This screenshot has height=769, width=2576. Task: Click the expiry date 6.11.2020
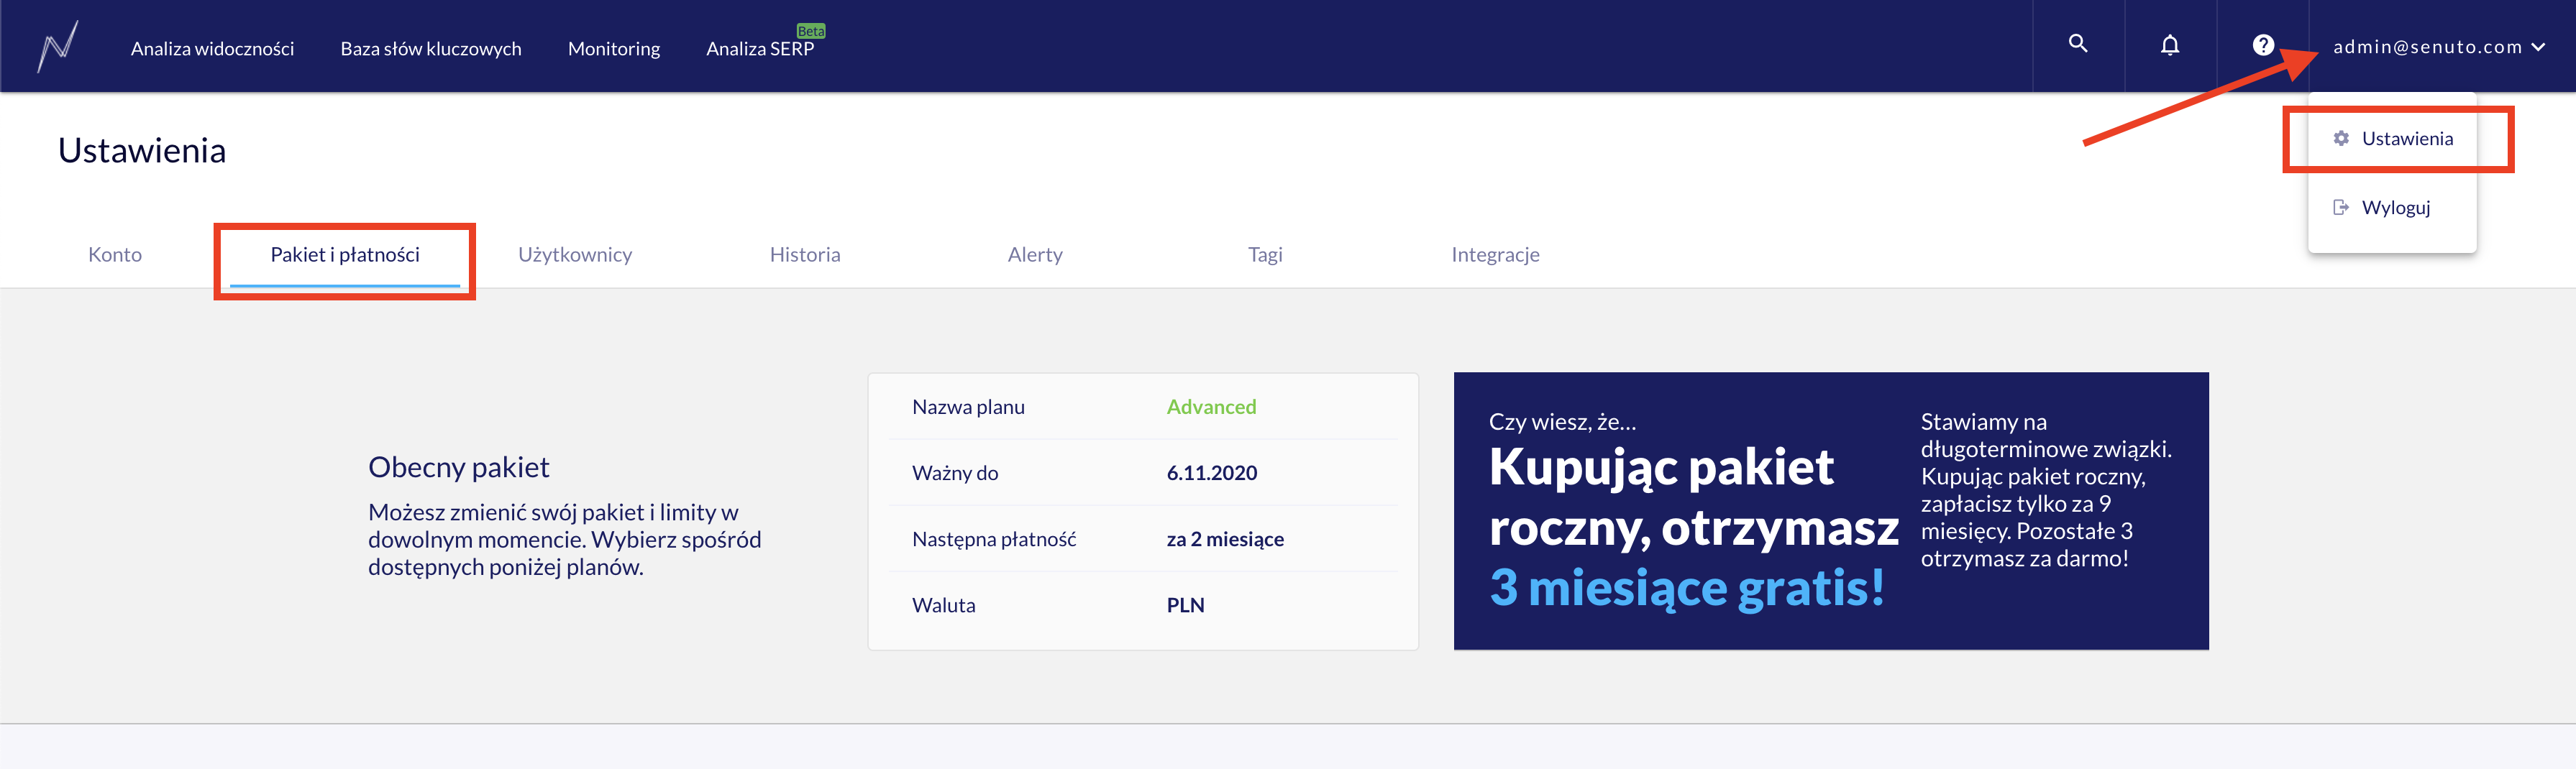tap(1212, 473)
